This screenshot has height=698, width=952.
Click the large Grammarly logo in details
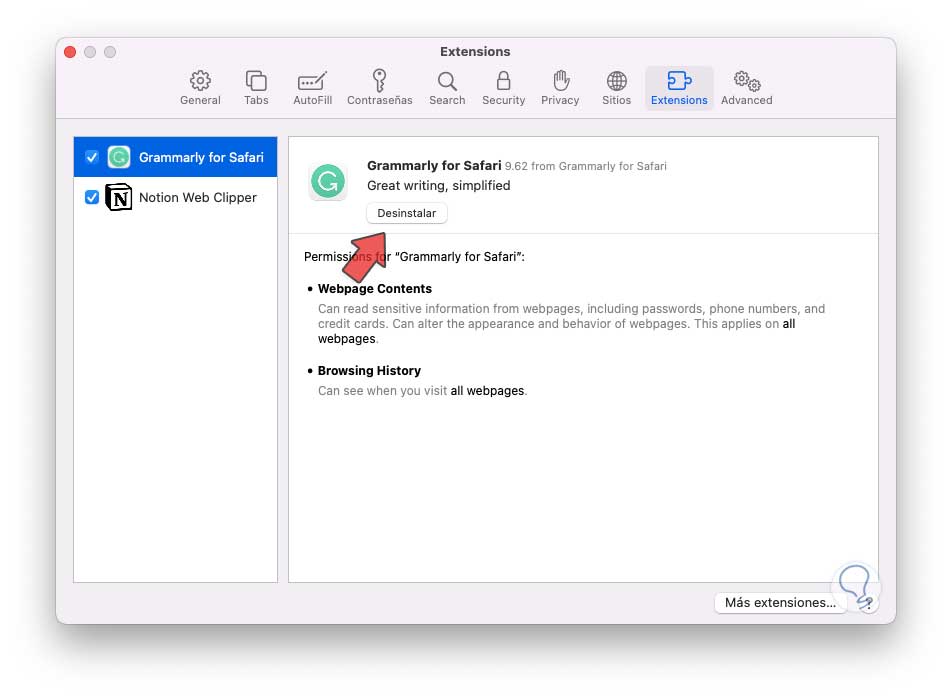pos(328,181)
